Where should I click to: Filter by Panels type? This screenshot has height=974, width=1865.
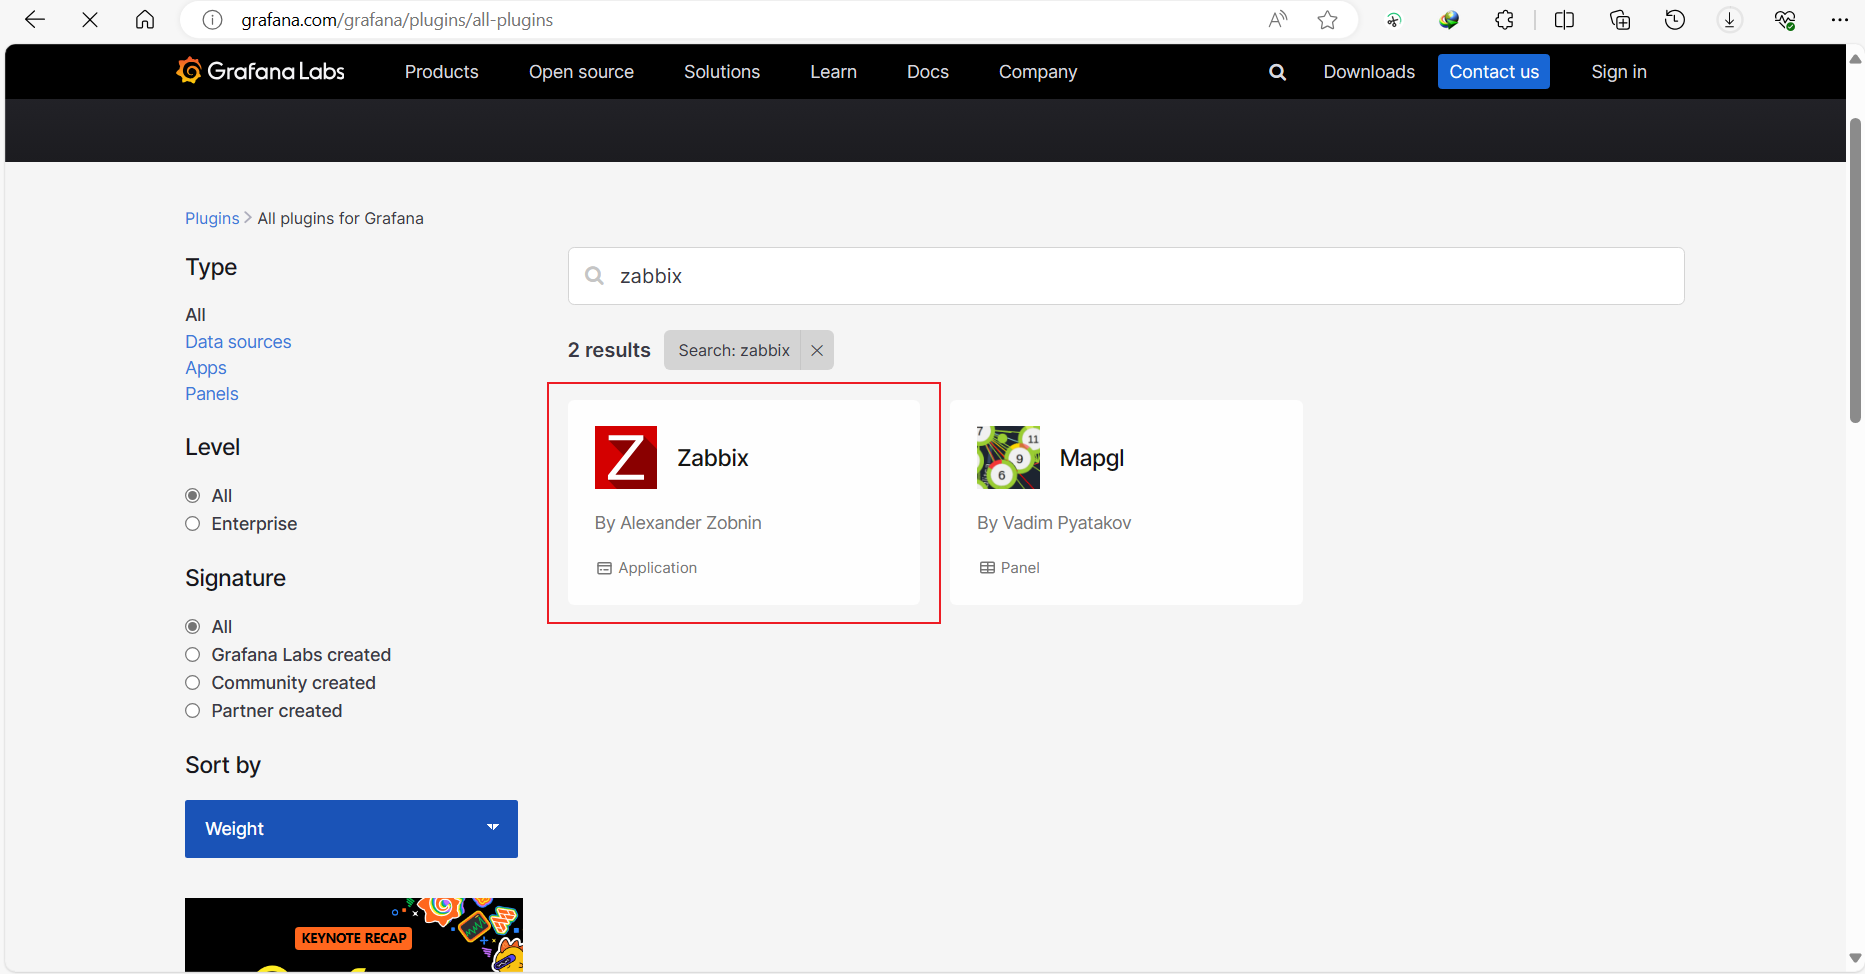tap(212, 394)
